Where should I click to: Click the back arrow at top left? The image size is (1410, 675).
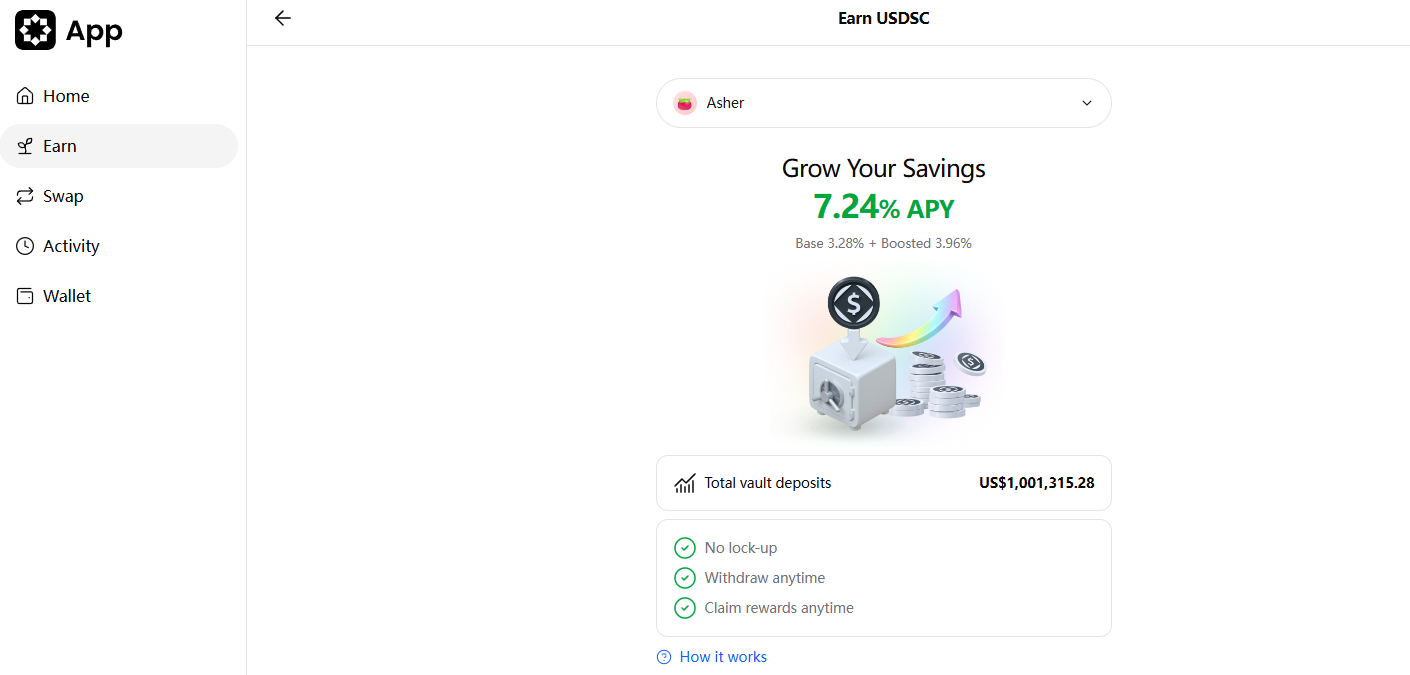click(283, 18)
